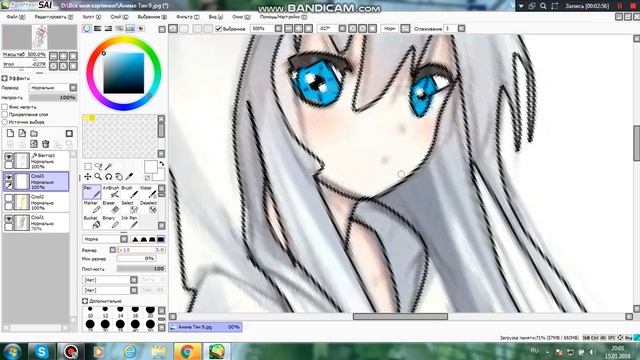Enable Прикрепление слоя checkbox
Screen dimensions: 640x360
tap(5, 115)
